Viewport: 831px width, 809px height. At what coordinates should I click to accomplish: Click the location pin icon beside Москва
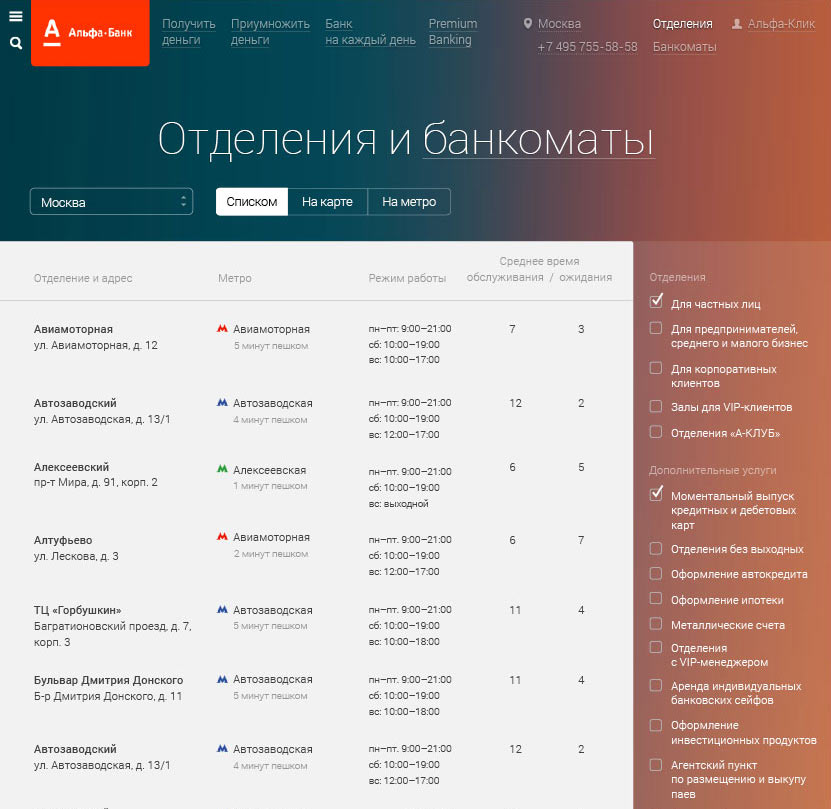[x=527, y=23]
